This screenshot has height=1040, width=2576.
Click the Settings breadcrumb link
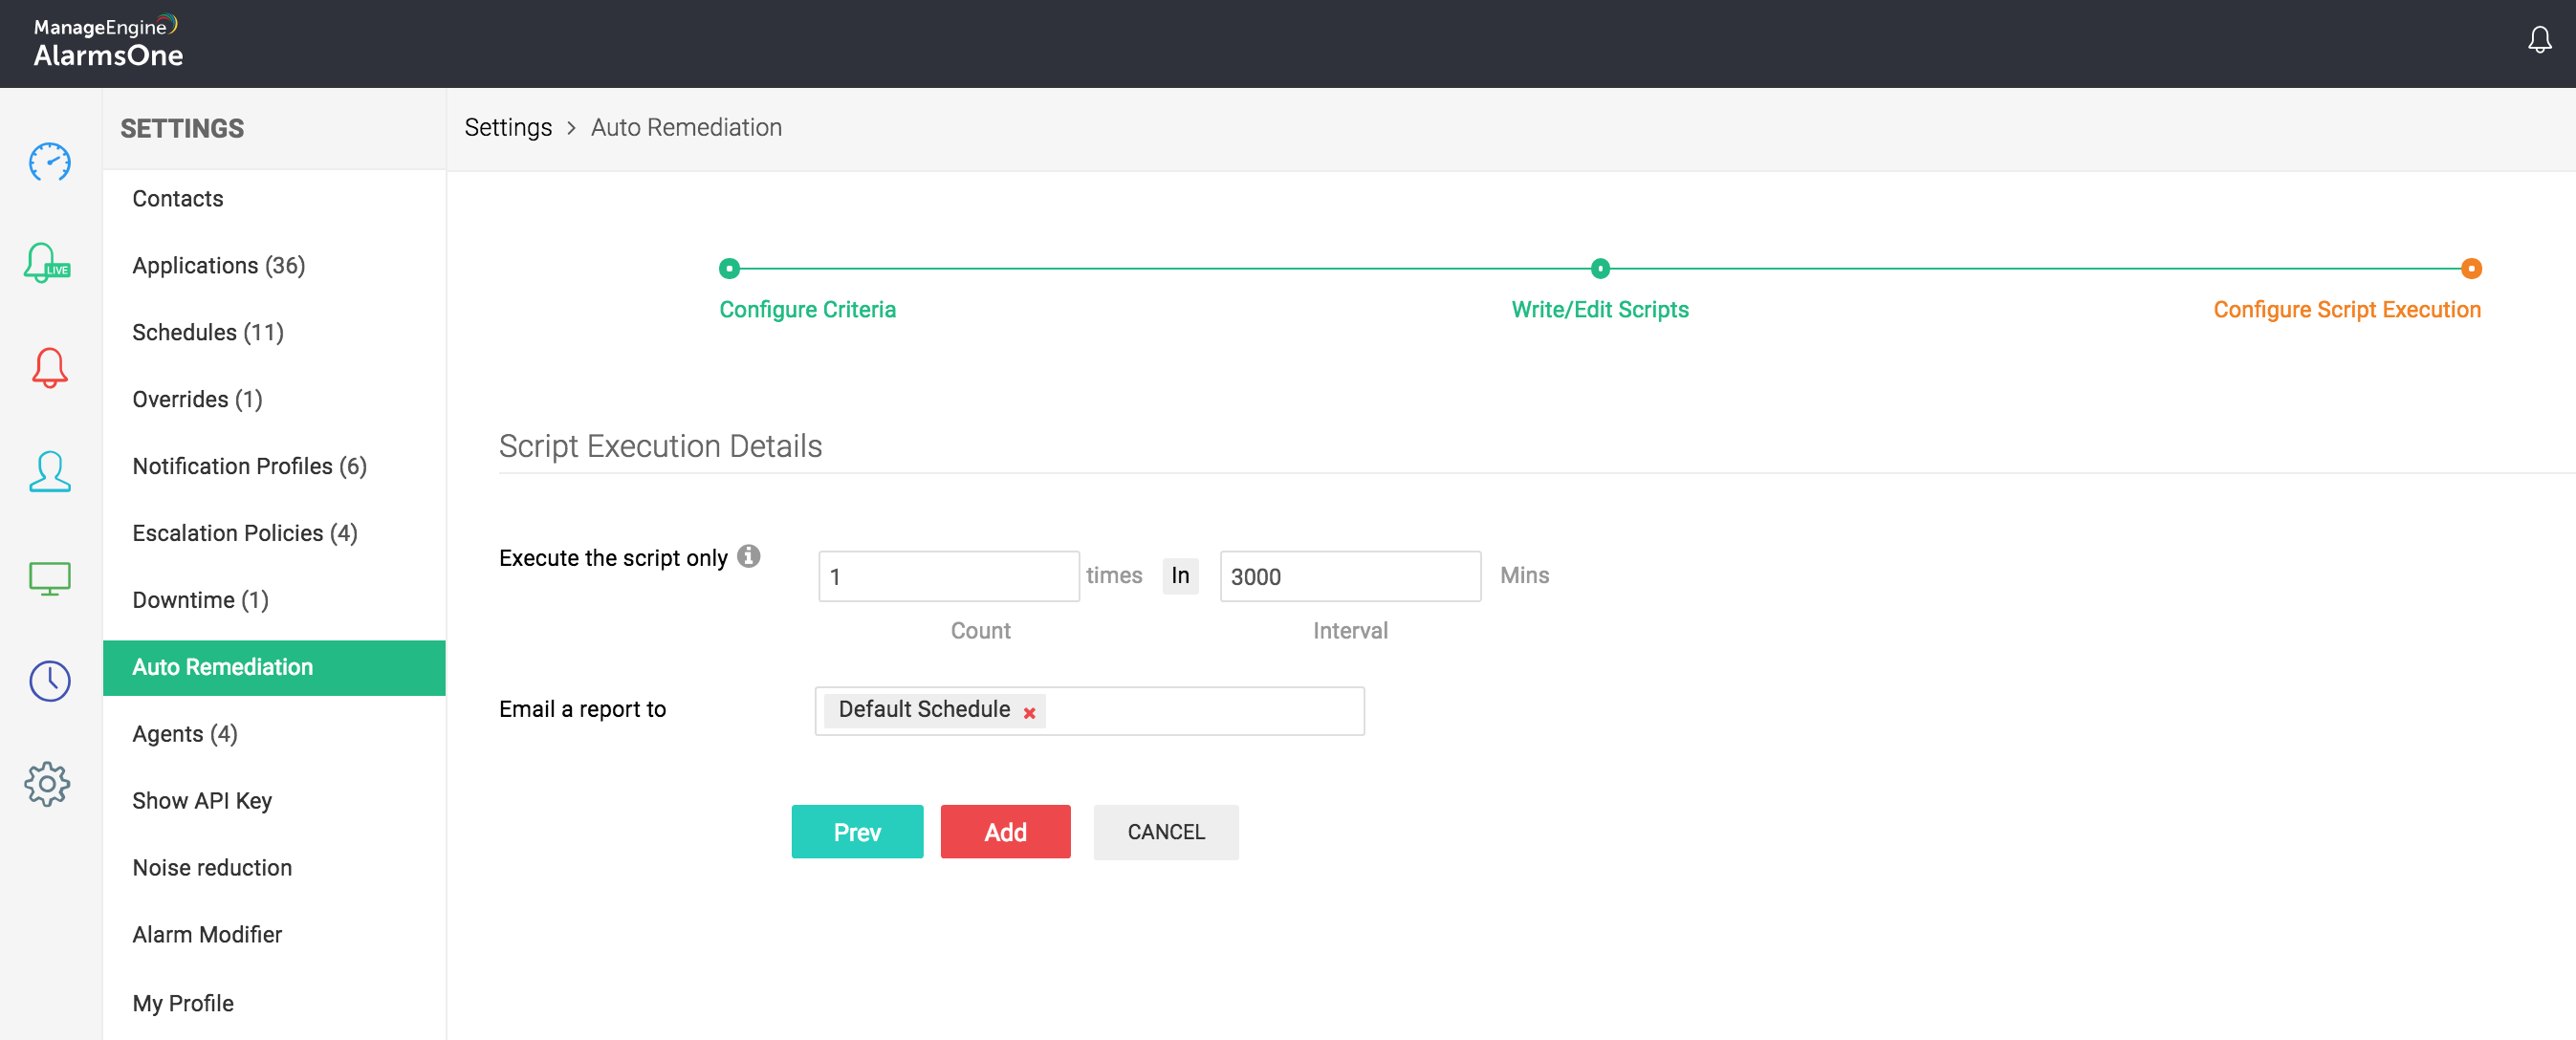click(x=508, y=128)
